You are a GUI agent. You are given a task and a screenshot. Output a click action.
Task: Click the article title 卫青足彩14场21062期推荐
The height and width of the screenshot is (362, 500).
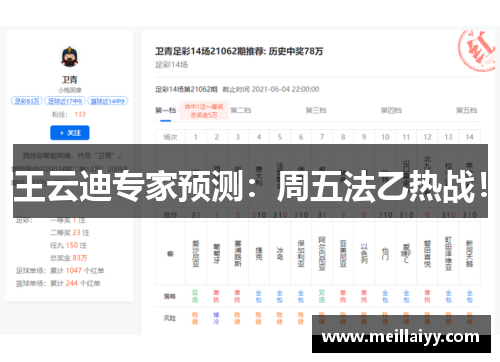(x=239, y=51)
